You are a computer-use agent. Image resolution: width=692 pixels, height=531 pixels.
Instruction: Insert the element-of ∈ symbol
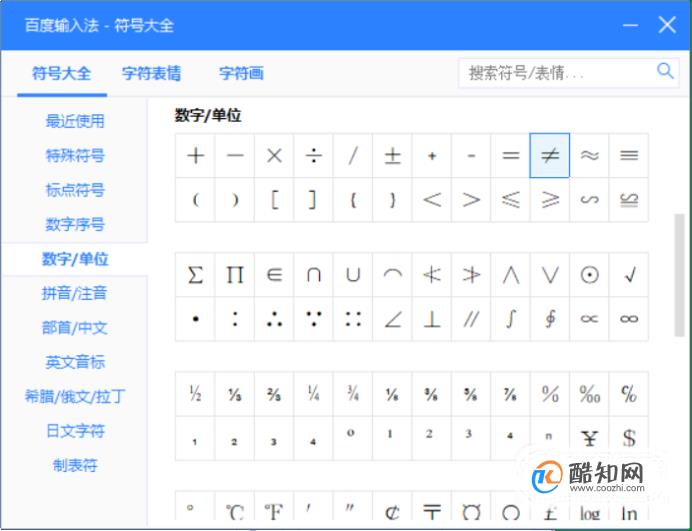pos(274,275)
